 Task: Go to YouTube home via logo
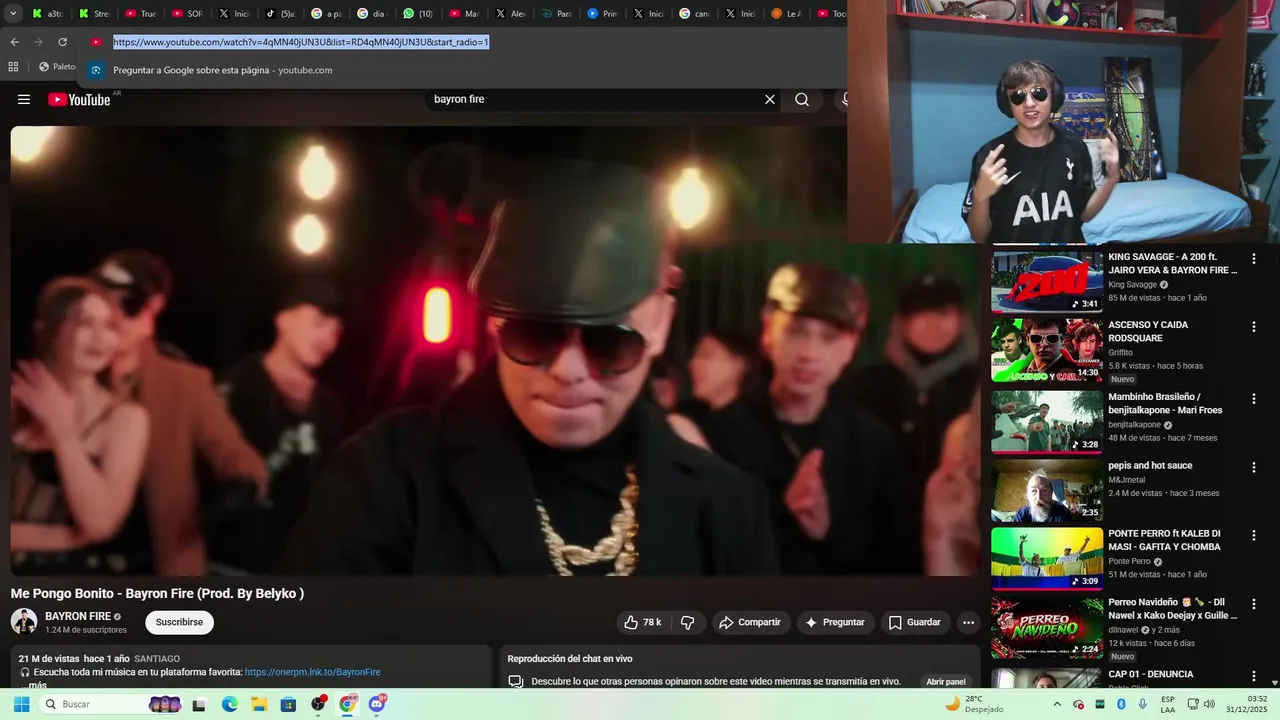[x=79, y=99]
